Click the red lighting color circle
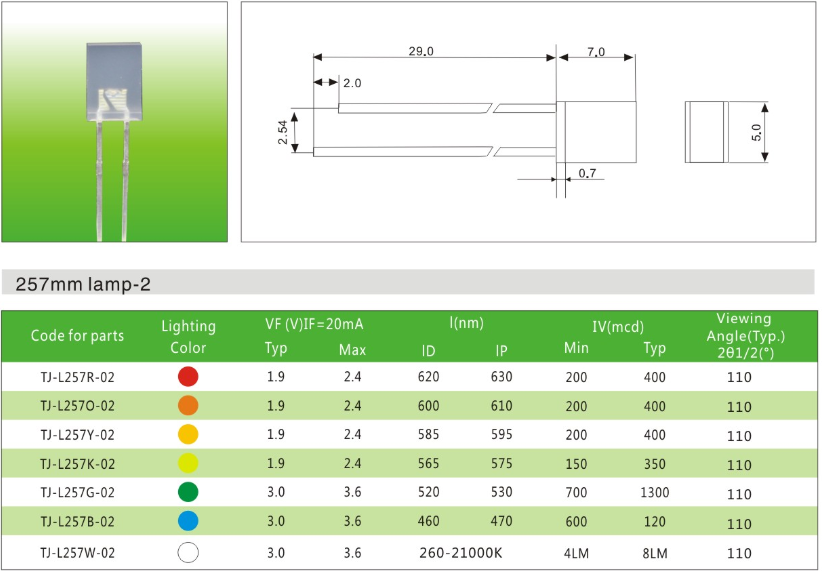This screenshot has height=571, width=822. 188,377
